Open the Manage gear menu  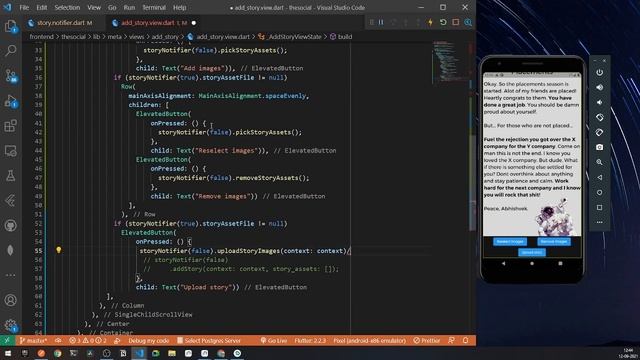point(11,325)
